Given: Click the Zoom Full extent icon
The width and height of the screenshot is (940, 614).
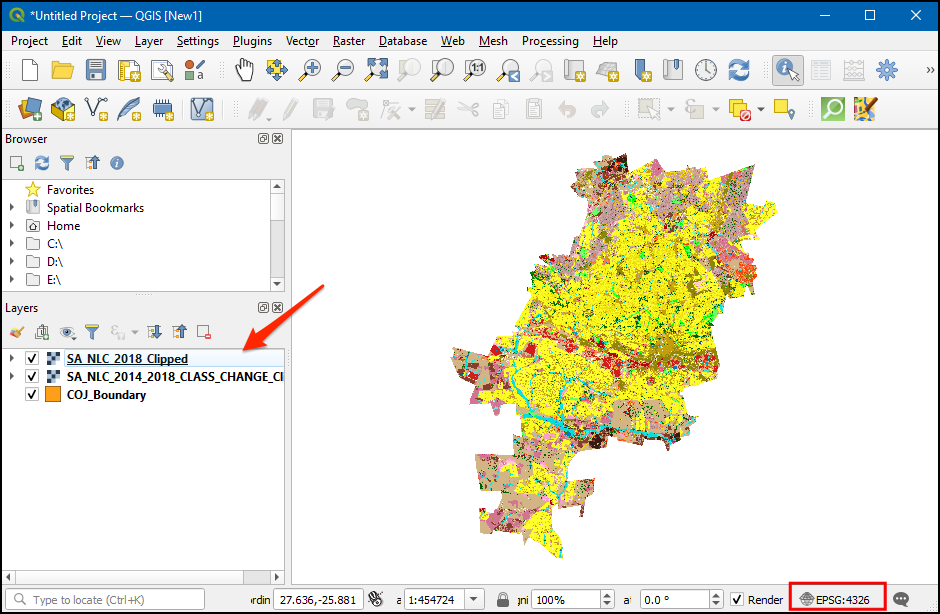Looking at the screenshot, I should point(376,70).
